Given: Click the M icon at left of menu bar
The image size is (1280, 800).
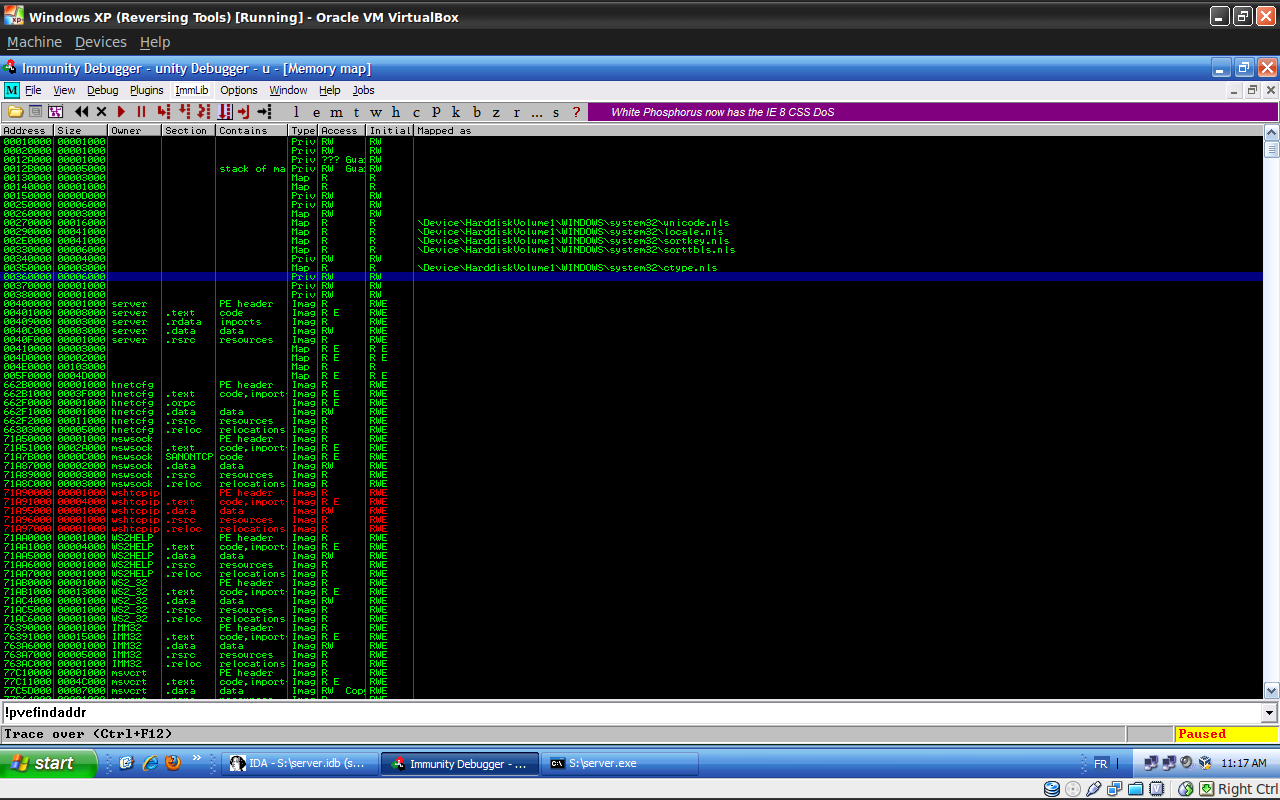Looking at the screenshot, I should tap(12, 90).
